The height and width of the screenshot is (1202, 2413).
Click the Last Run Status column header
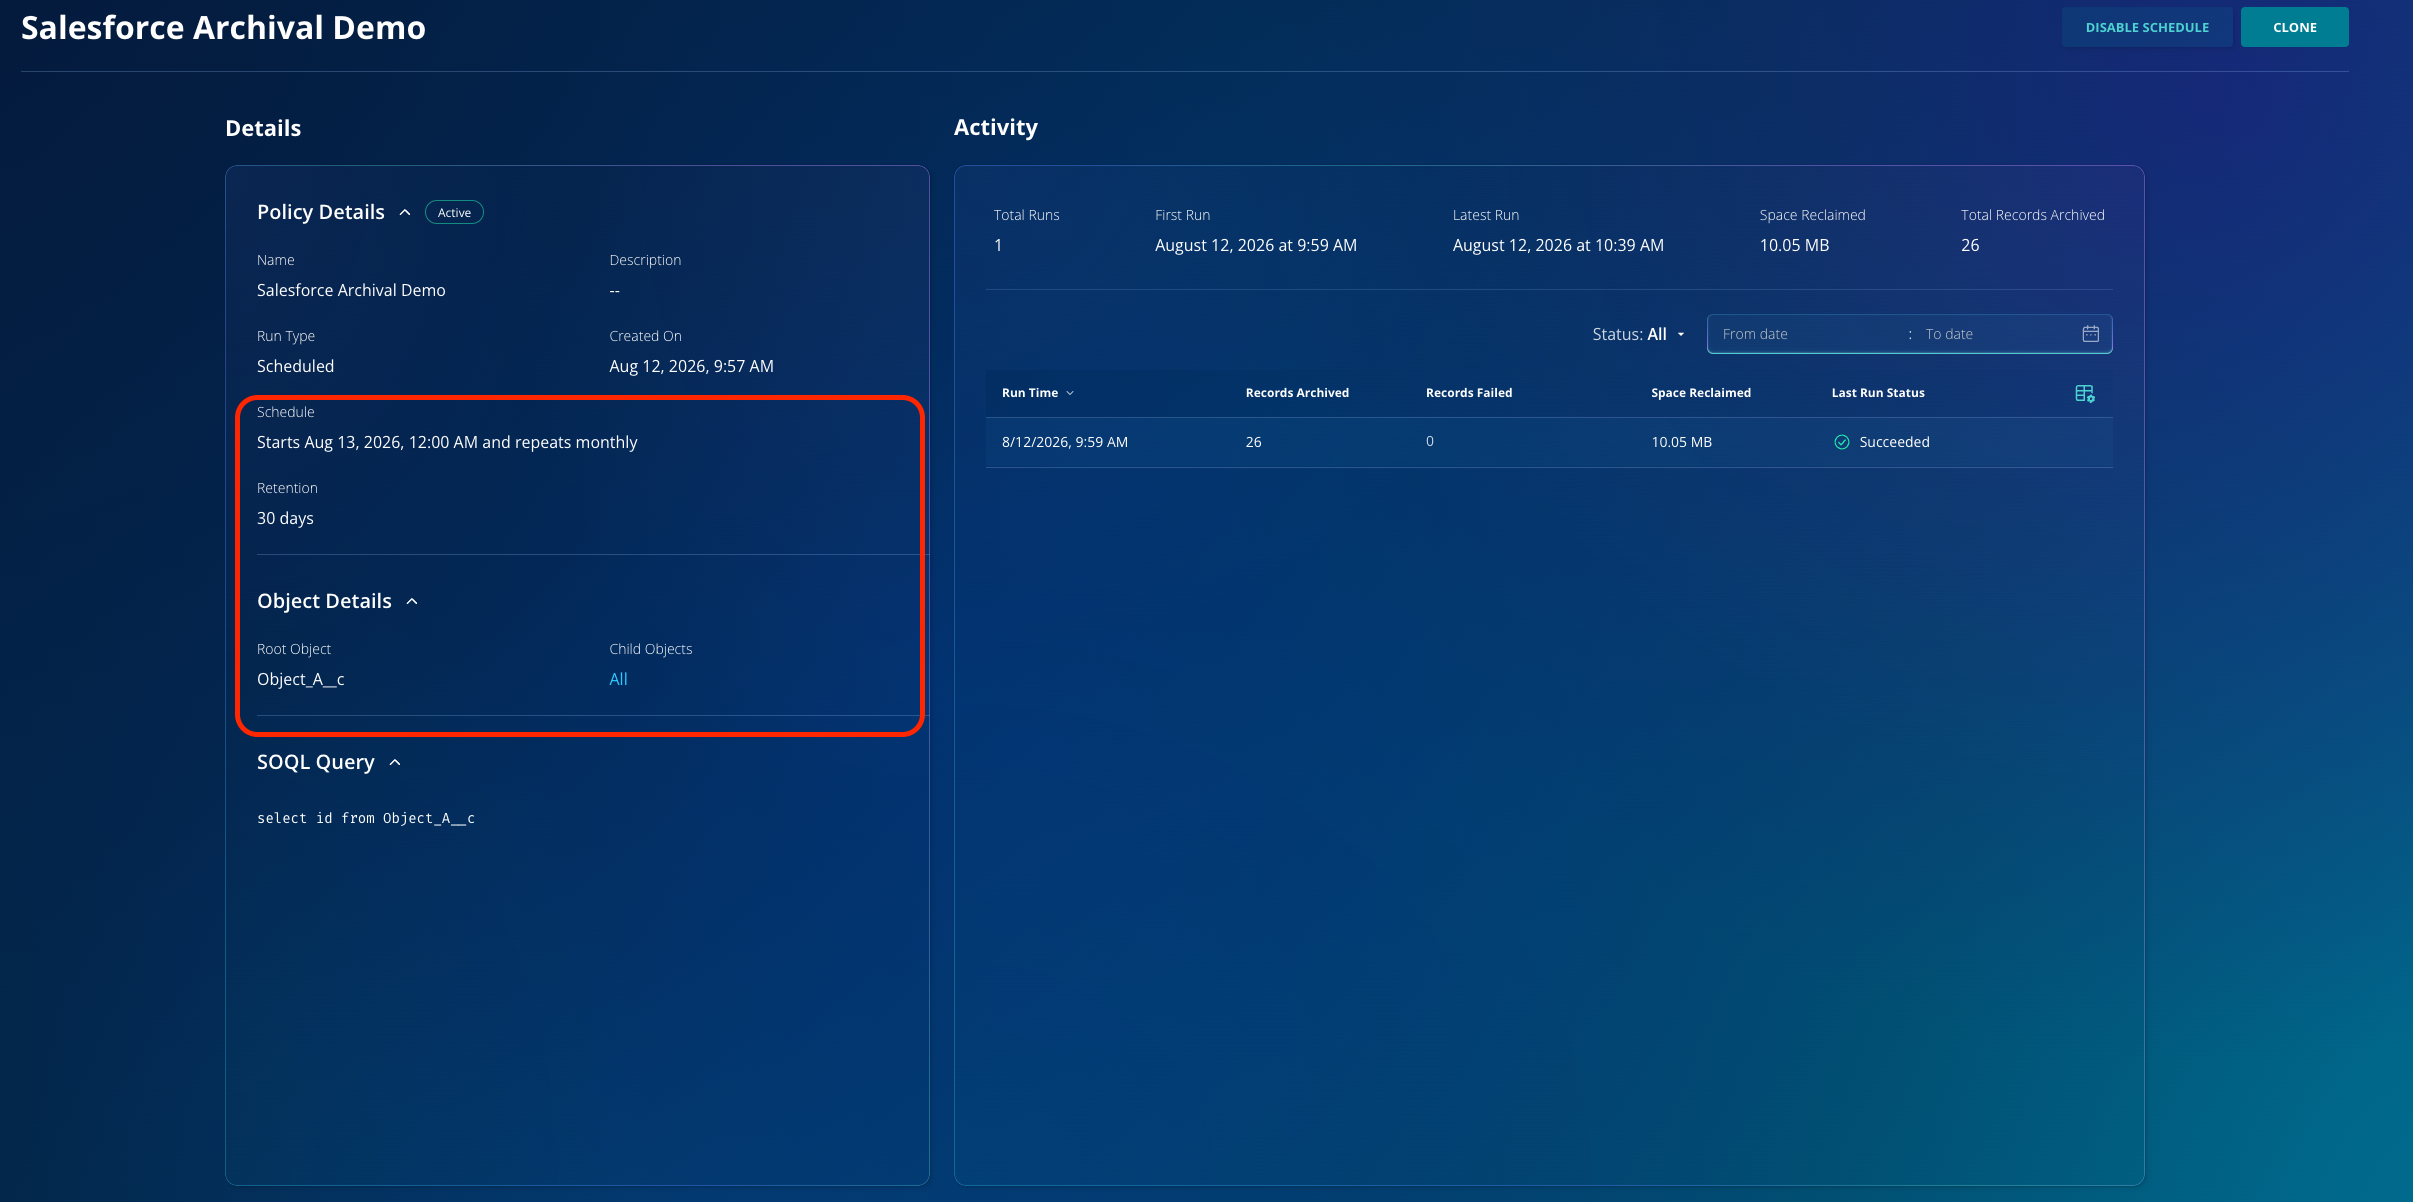point(1878,393)
